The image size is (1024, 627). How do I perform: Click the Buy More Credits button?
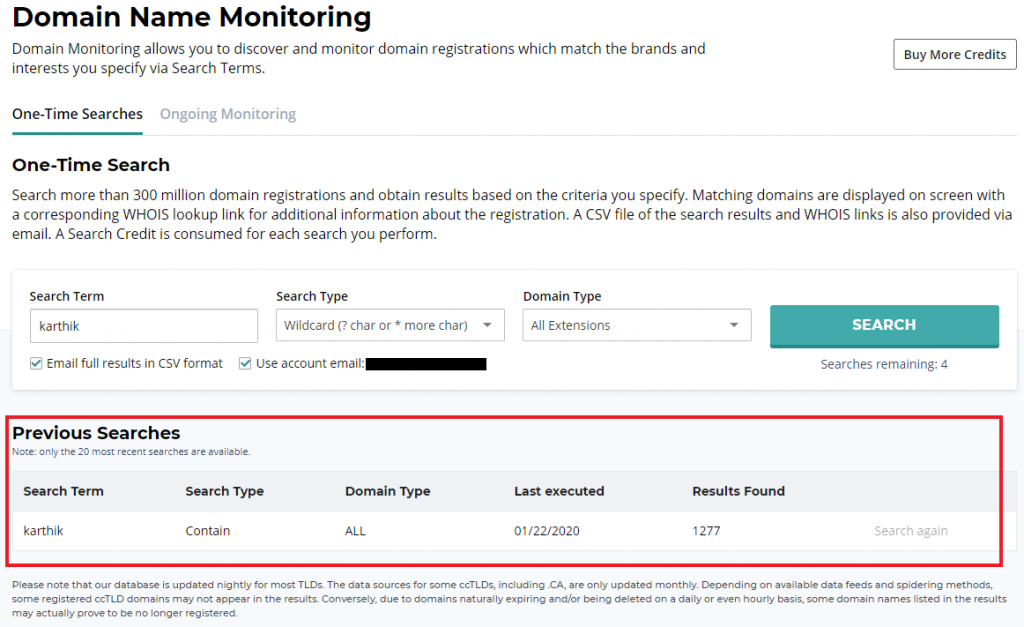(955, 54)
